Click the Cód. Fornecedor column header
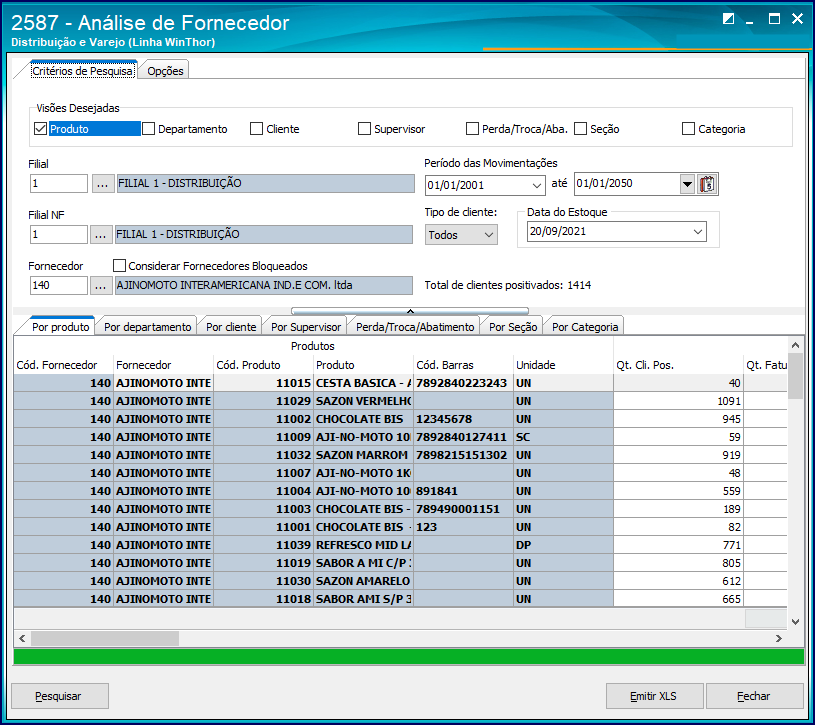This screenshot has height=725, width=815. click(63, 365)
